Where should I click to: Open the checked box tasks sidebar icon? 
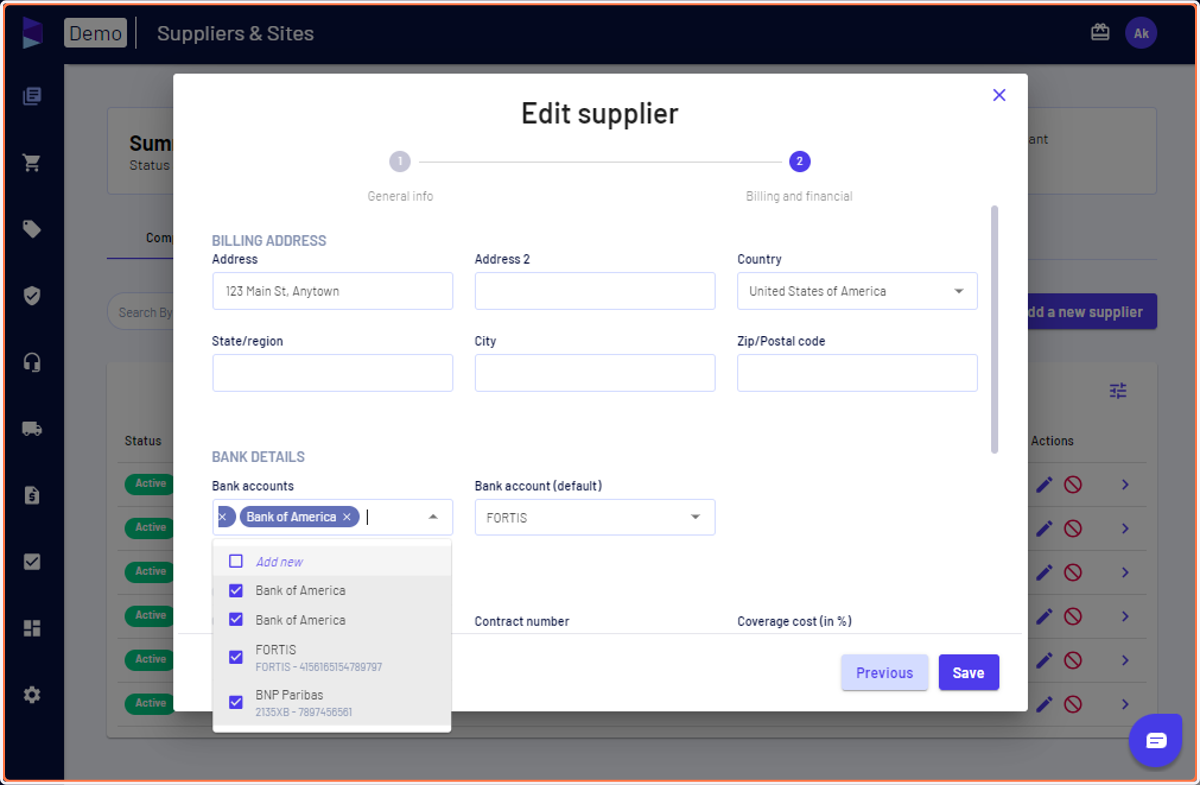pyautogui.click(x=32, y=562)
